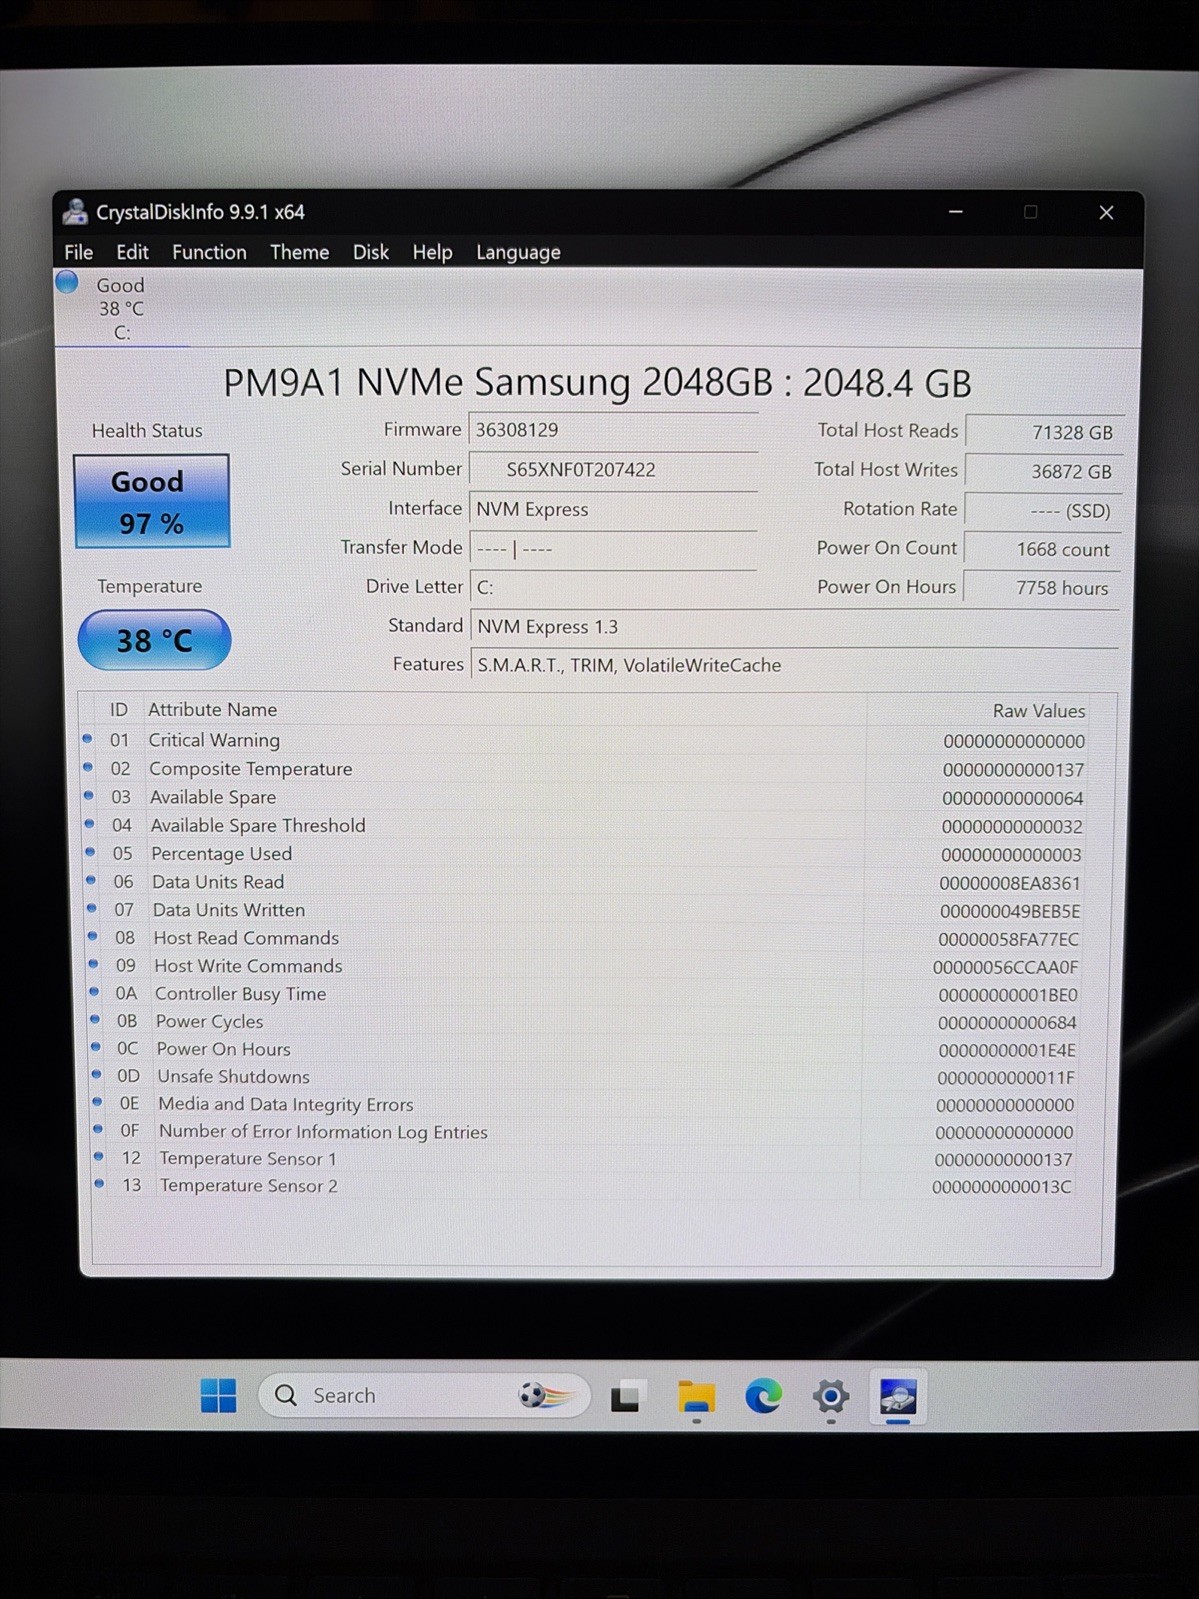This screenshot has width=1199, height=1599.
Task: Click the Serial Number field
Action: (613, 469)
